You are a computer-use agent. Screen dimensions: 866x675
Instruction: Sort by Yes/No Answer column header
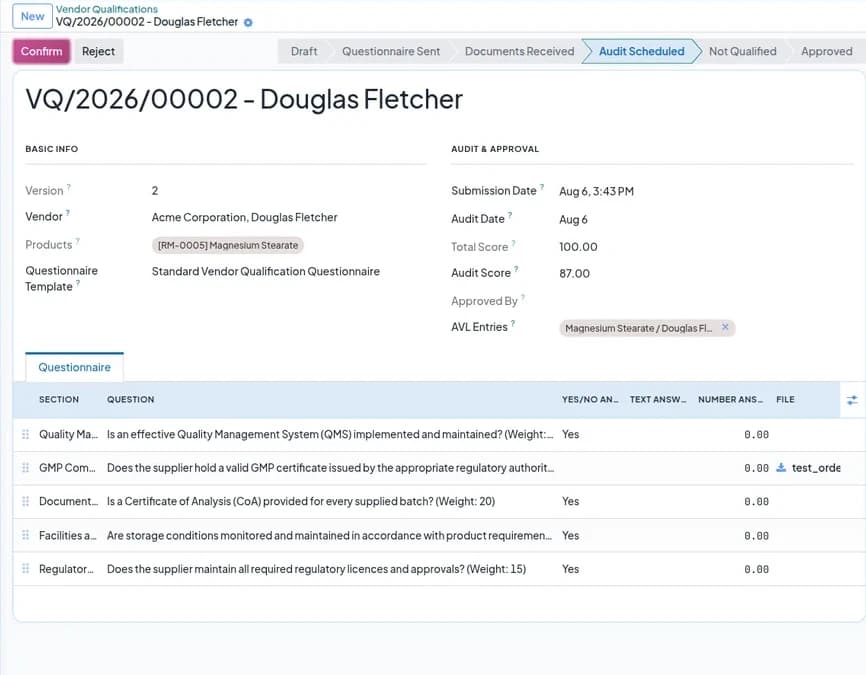[x=590, y=399]
